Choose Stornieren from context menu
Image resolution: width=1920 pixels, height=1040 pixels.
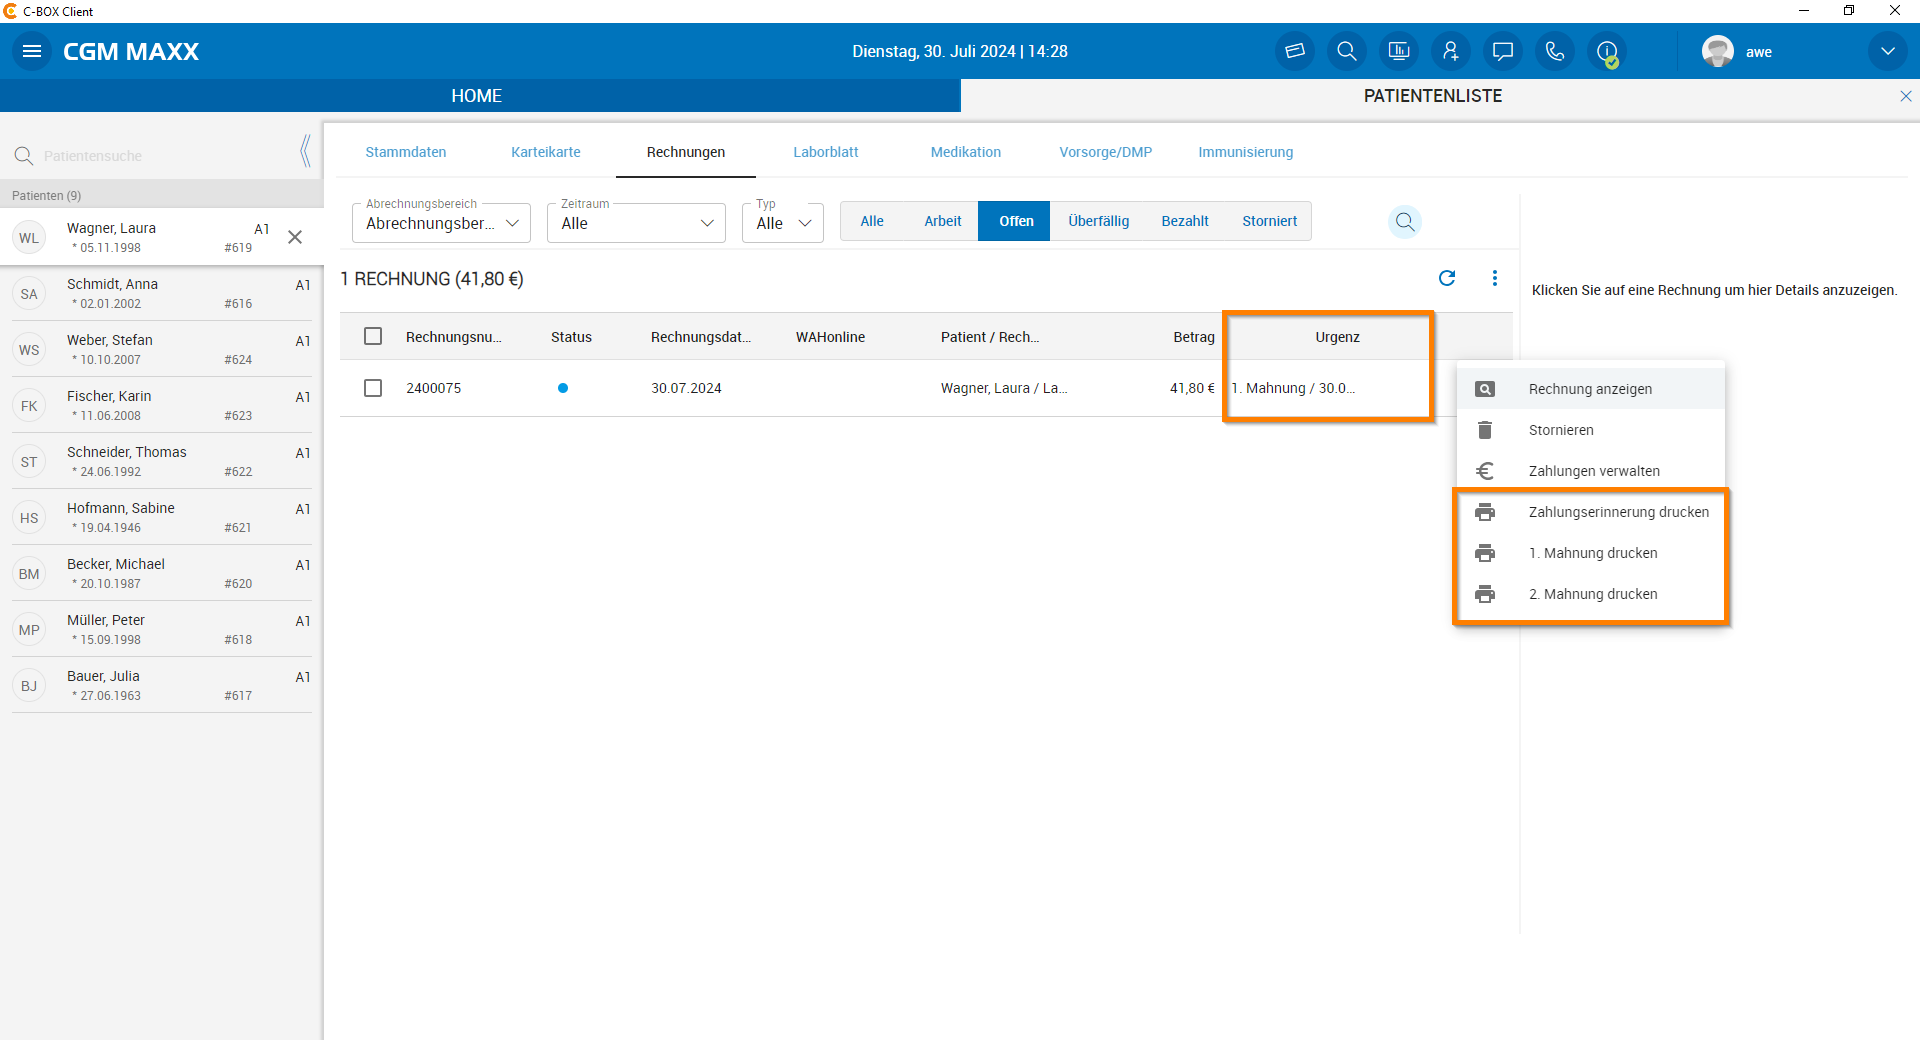1591,430
